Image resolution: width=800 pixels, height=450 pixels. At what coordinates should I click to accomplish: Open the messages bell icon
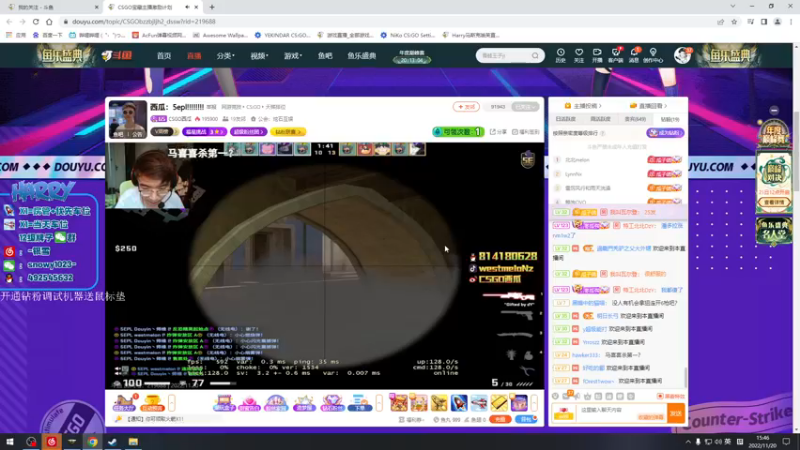634,55
